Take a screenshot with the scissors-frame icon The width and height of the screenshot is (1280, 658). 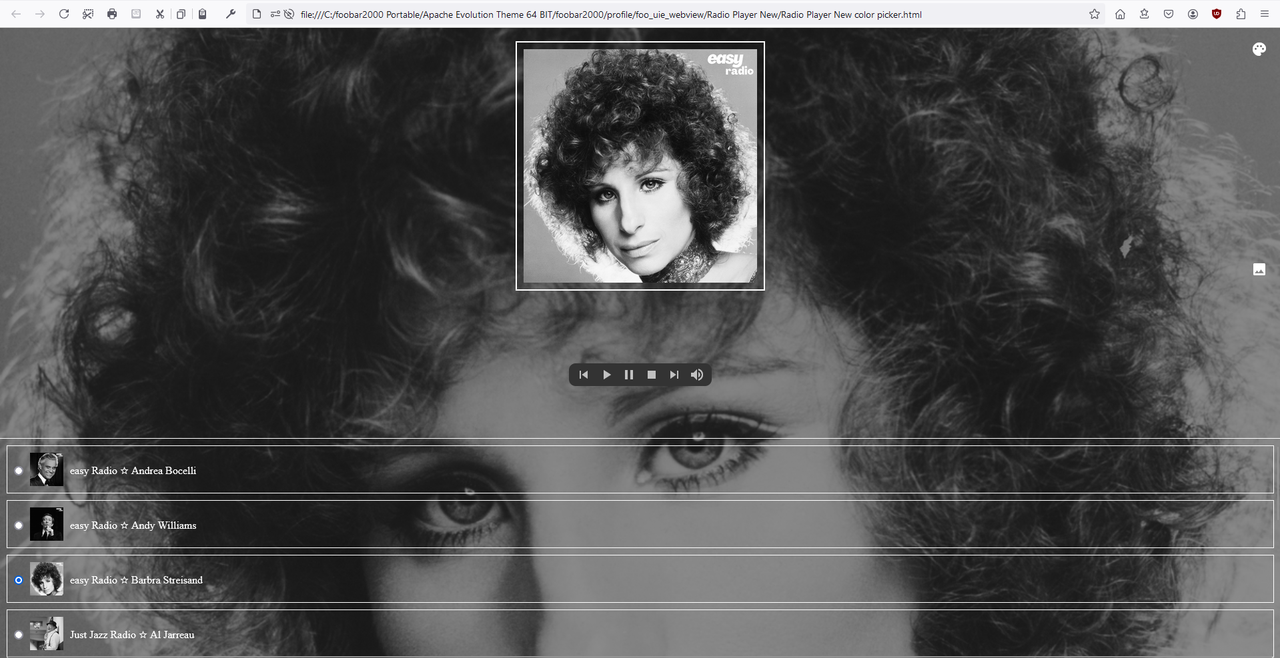click(88, 14)
